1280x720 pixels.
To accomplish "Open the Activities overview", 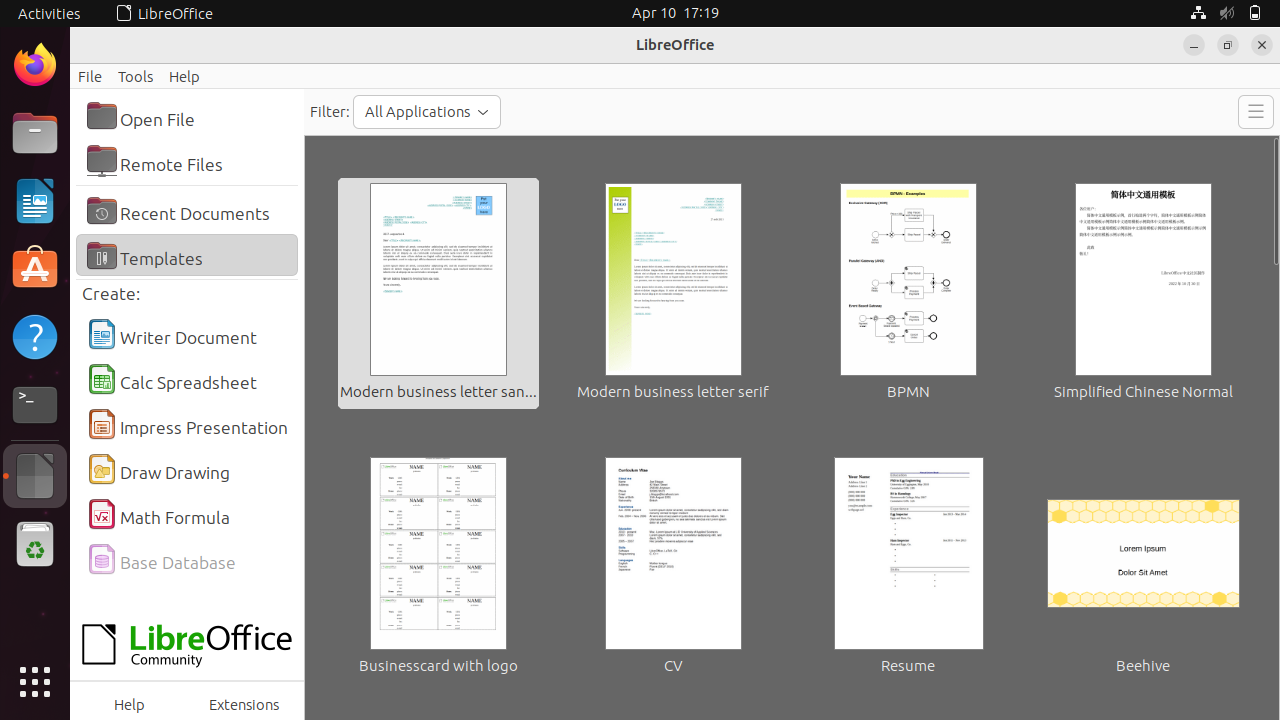I will (x=48, y=13).
